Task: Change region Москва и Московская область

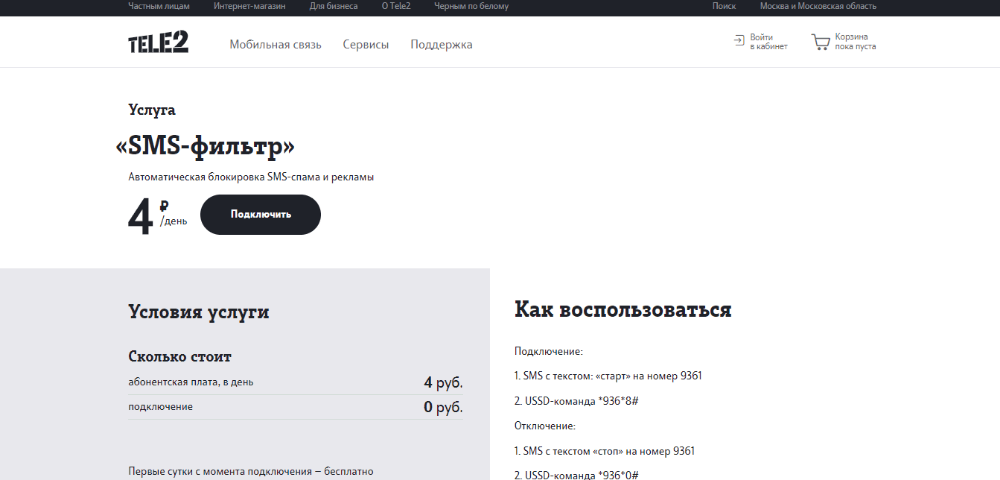Action: [x=818, y=6]
